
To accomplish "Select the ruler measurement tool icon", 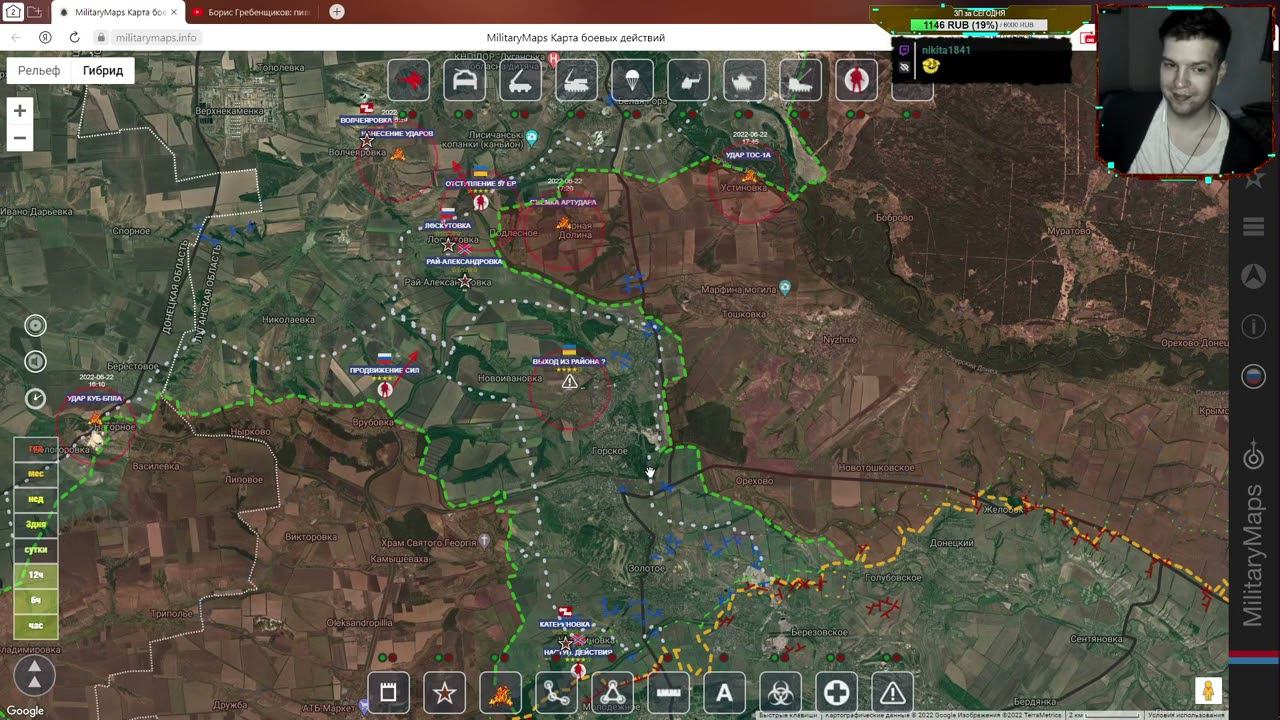I will pos(669,692).
